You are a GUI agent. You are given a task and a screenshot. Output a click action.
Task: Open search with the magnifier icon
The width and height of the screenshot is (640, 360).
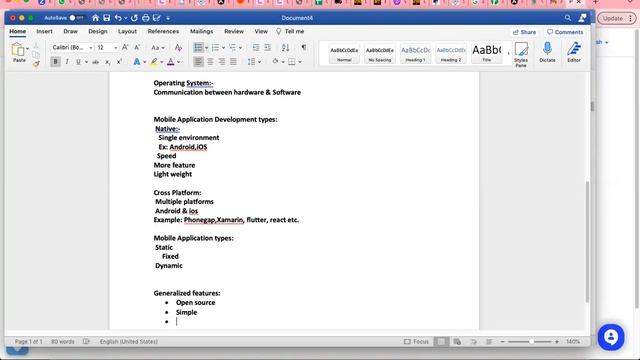pos(568,18)
